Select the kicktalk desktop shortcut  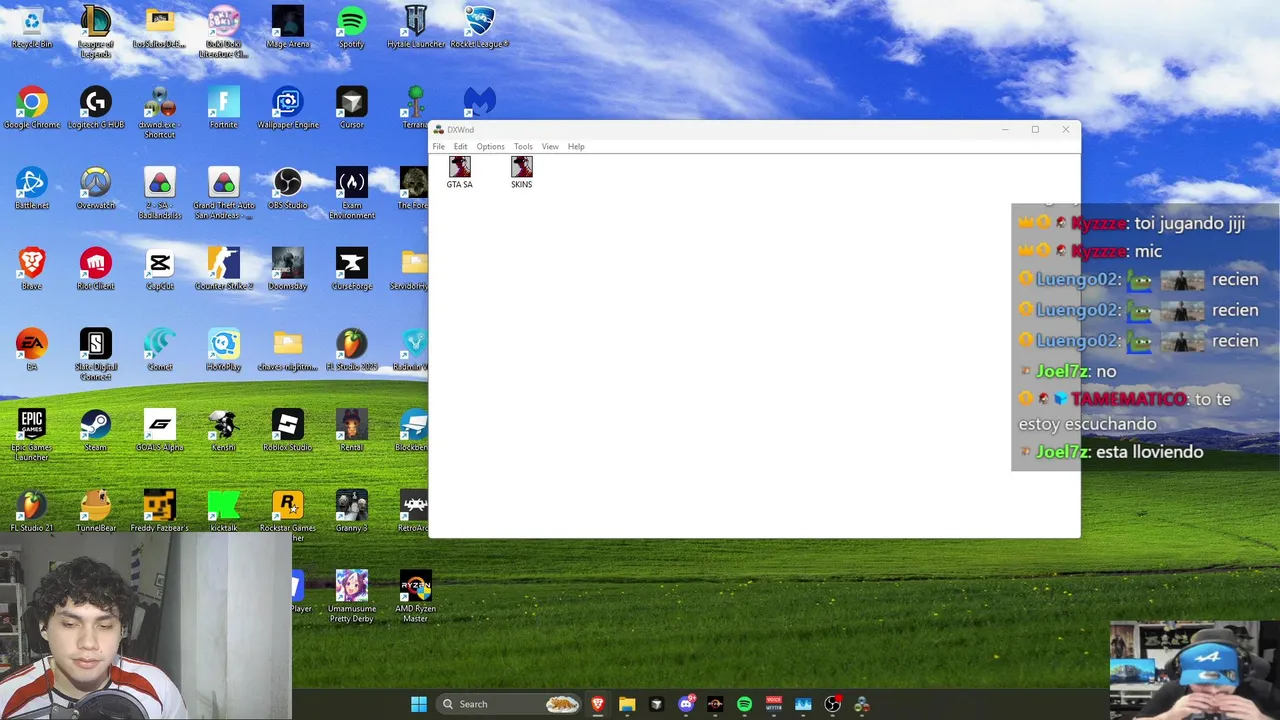224,511
